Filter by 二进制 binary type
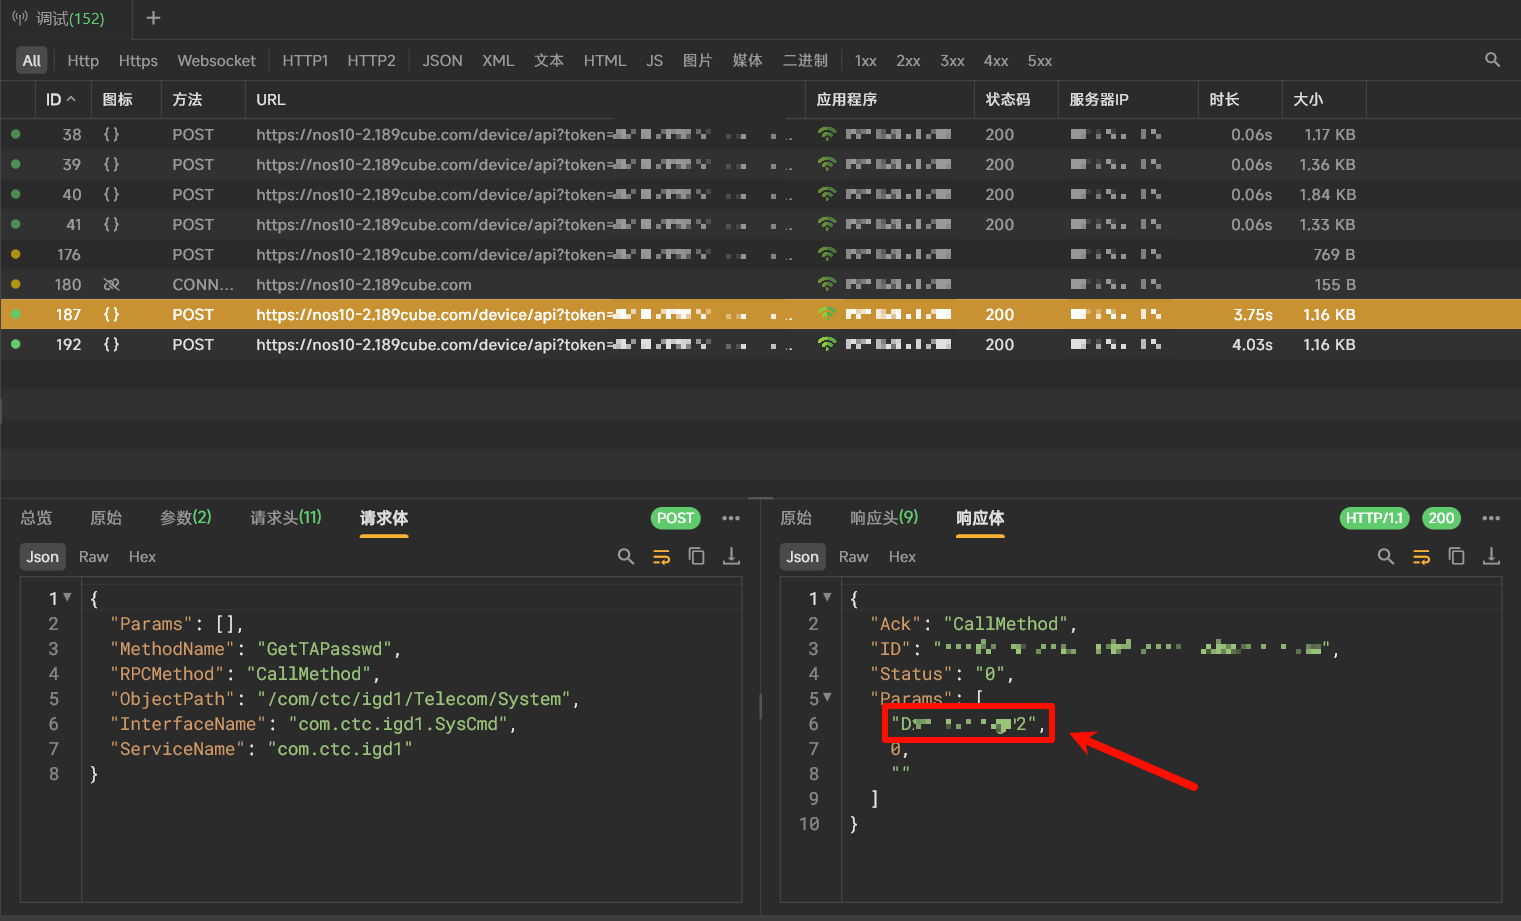This screenshot has height=921, width=1521. [805, 60]
